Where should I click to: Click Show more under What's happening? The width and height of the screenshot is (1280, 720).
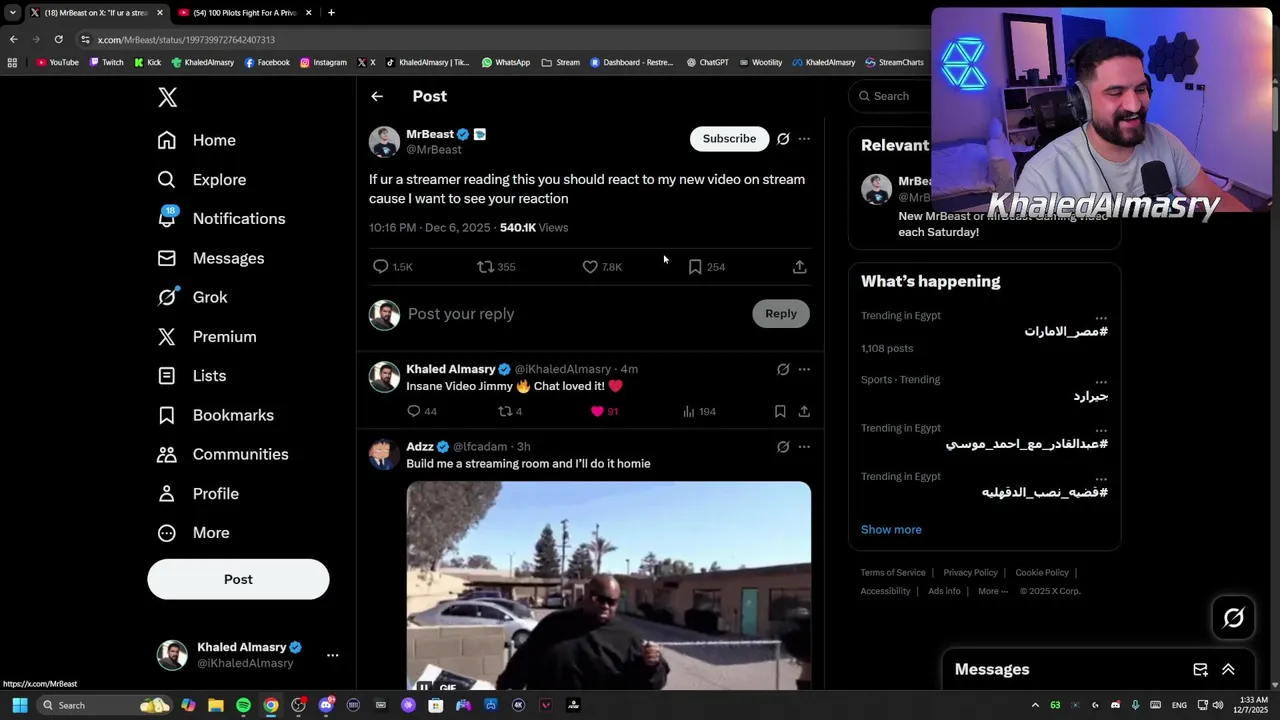click(x=891, y=530)
